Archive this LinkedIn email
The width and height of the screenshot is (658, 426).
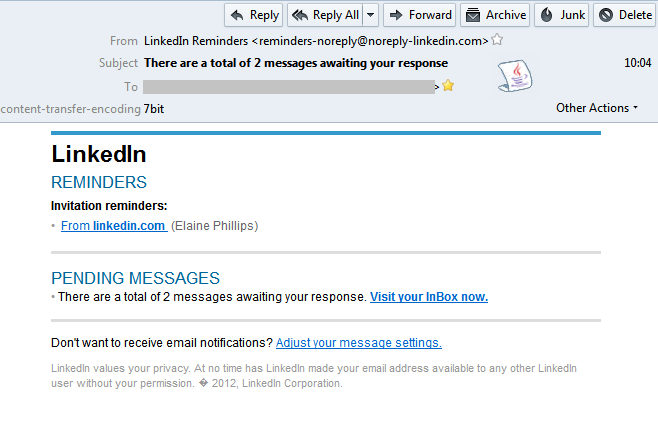click(x=495, y=15)
